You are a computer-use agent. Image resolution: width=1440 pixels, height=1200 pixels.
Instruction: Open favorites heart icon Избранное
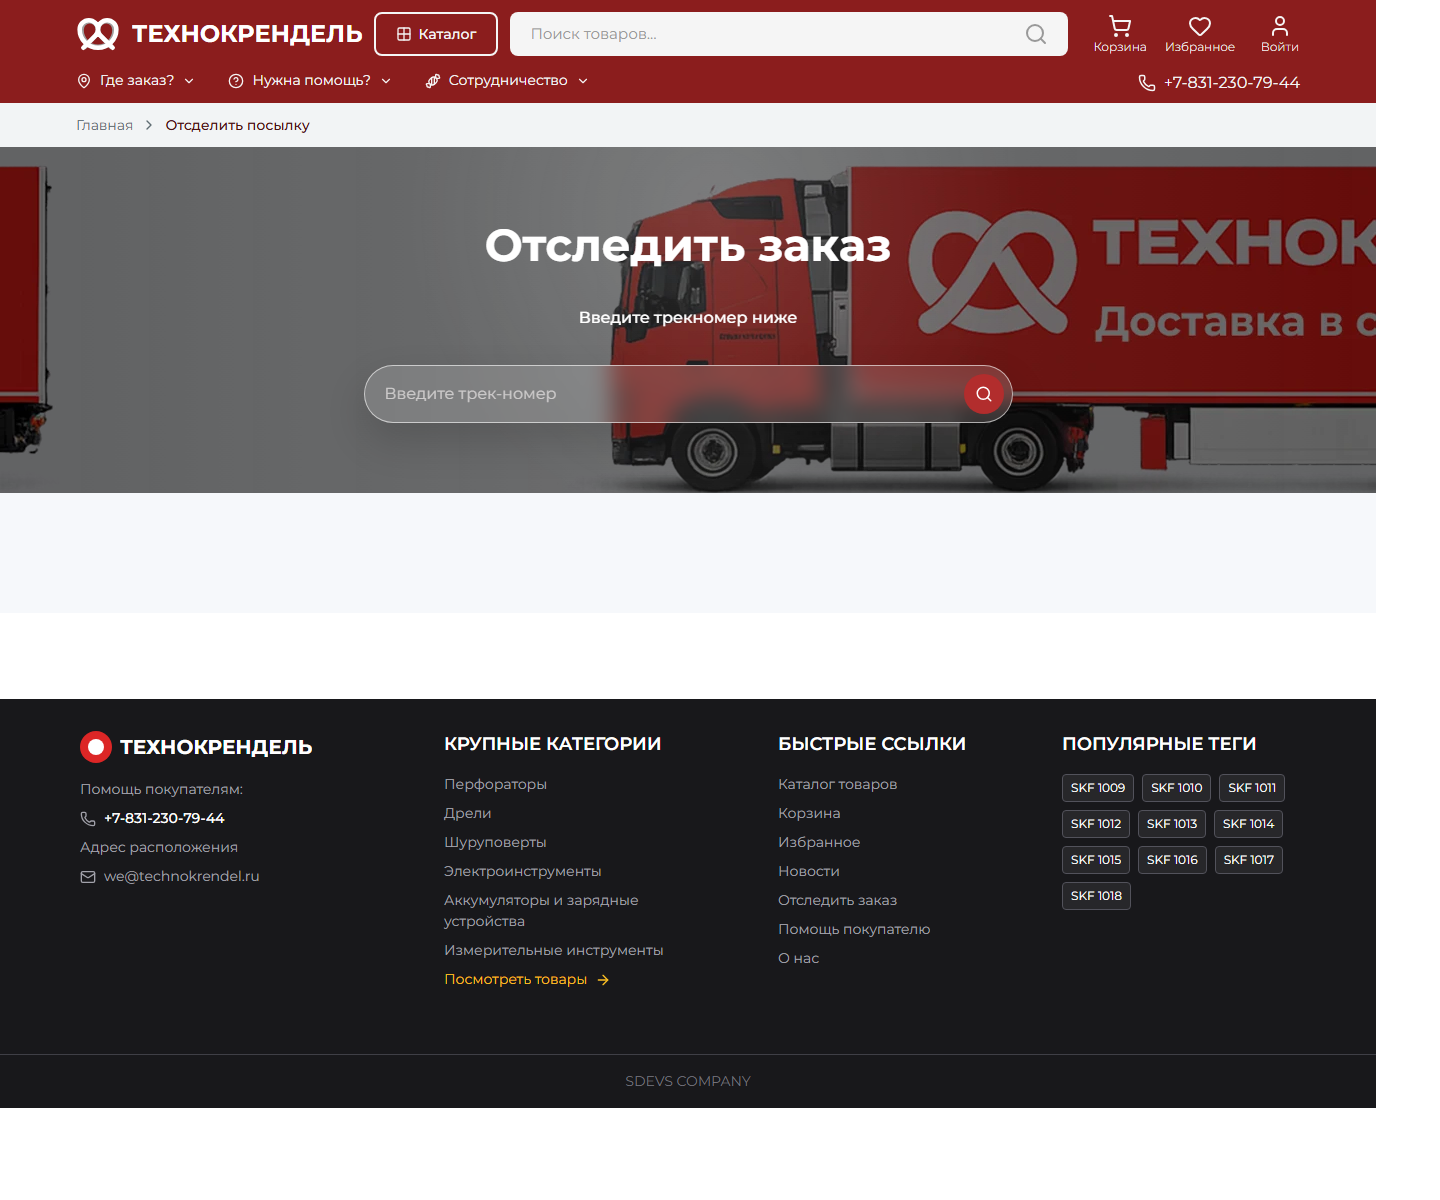coord(1200,34)
